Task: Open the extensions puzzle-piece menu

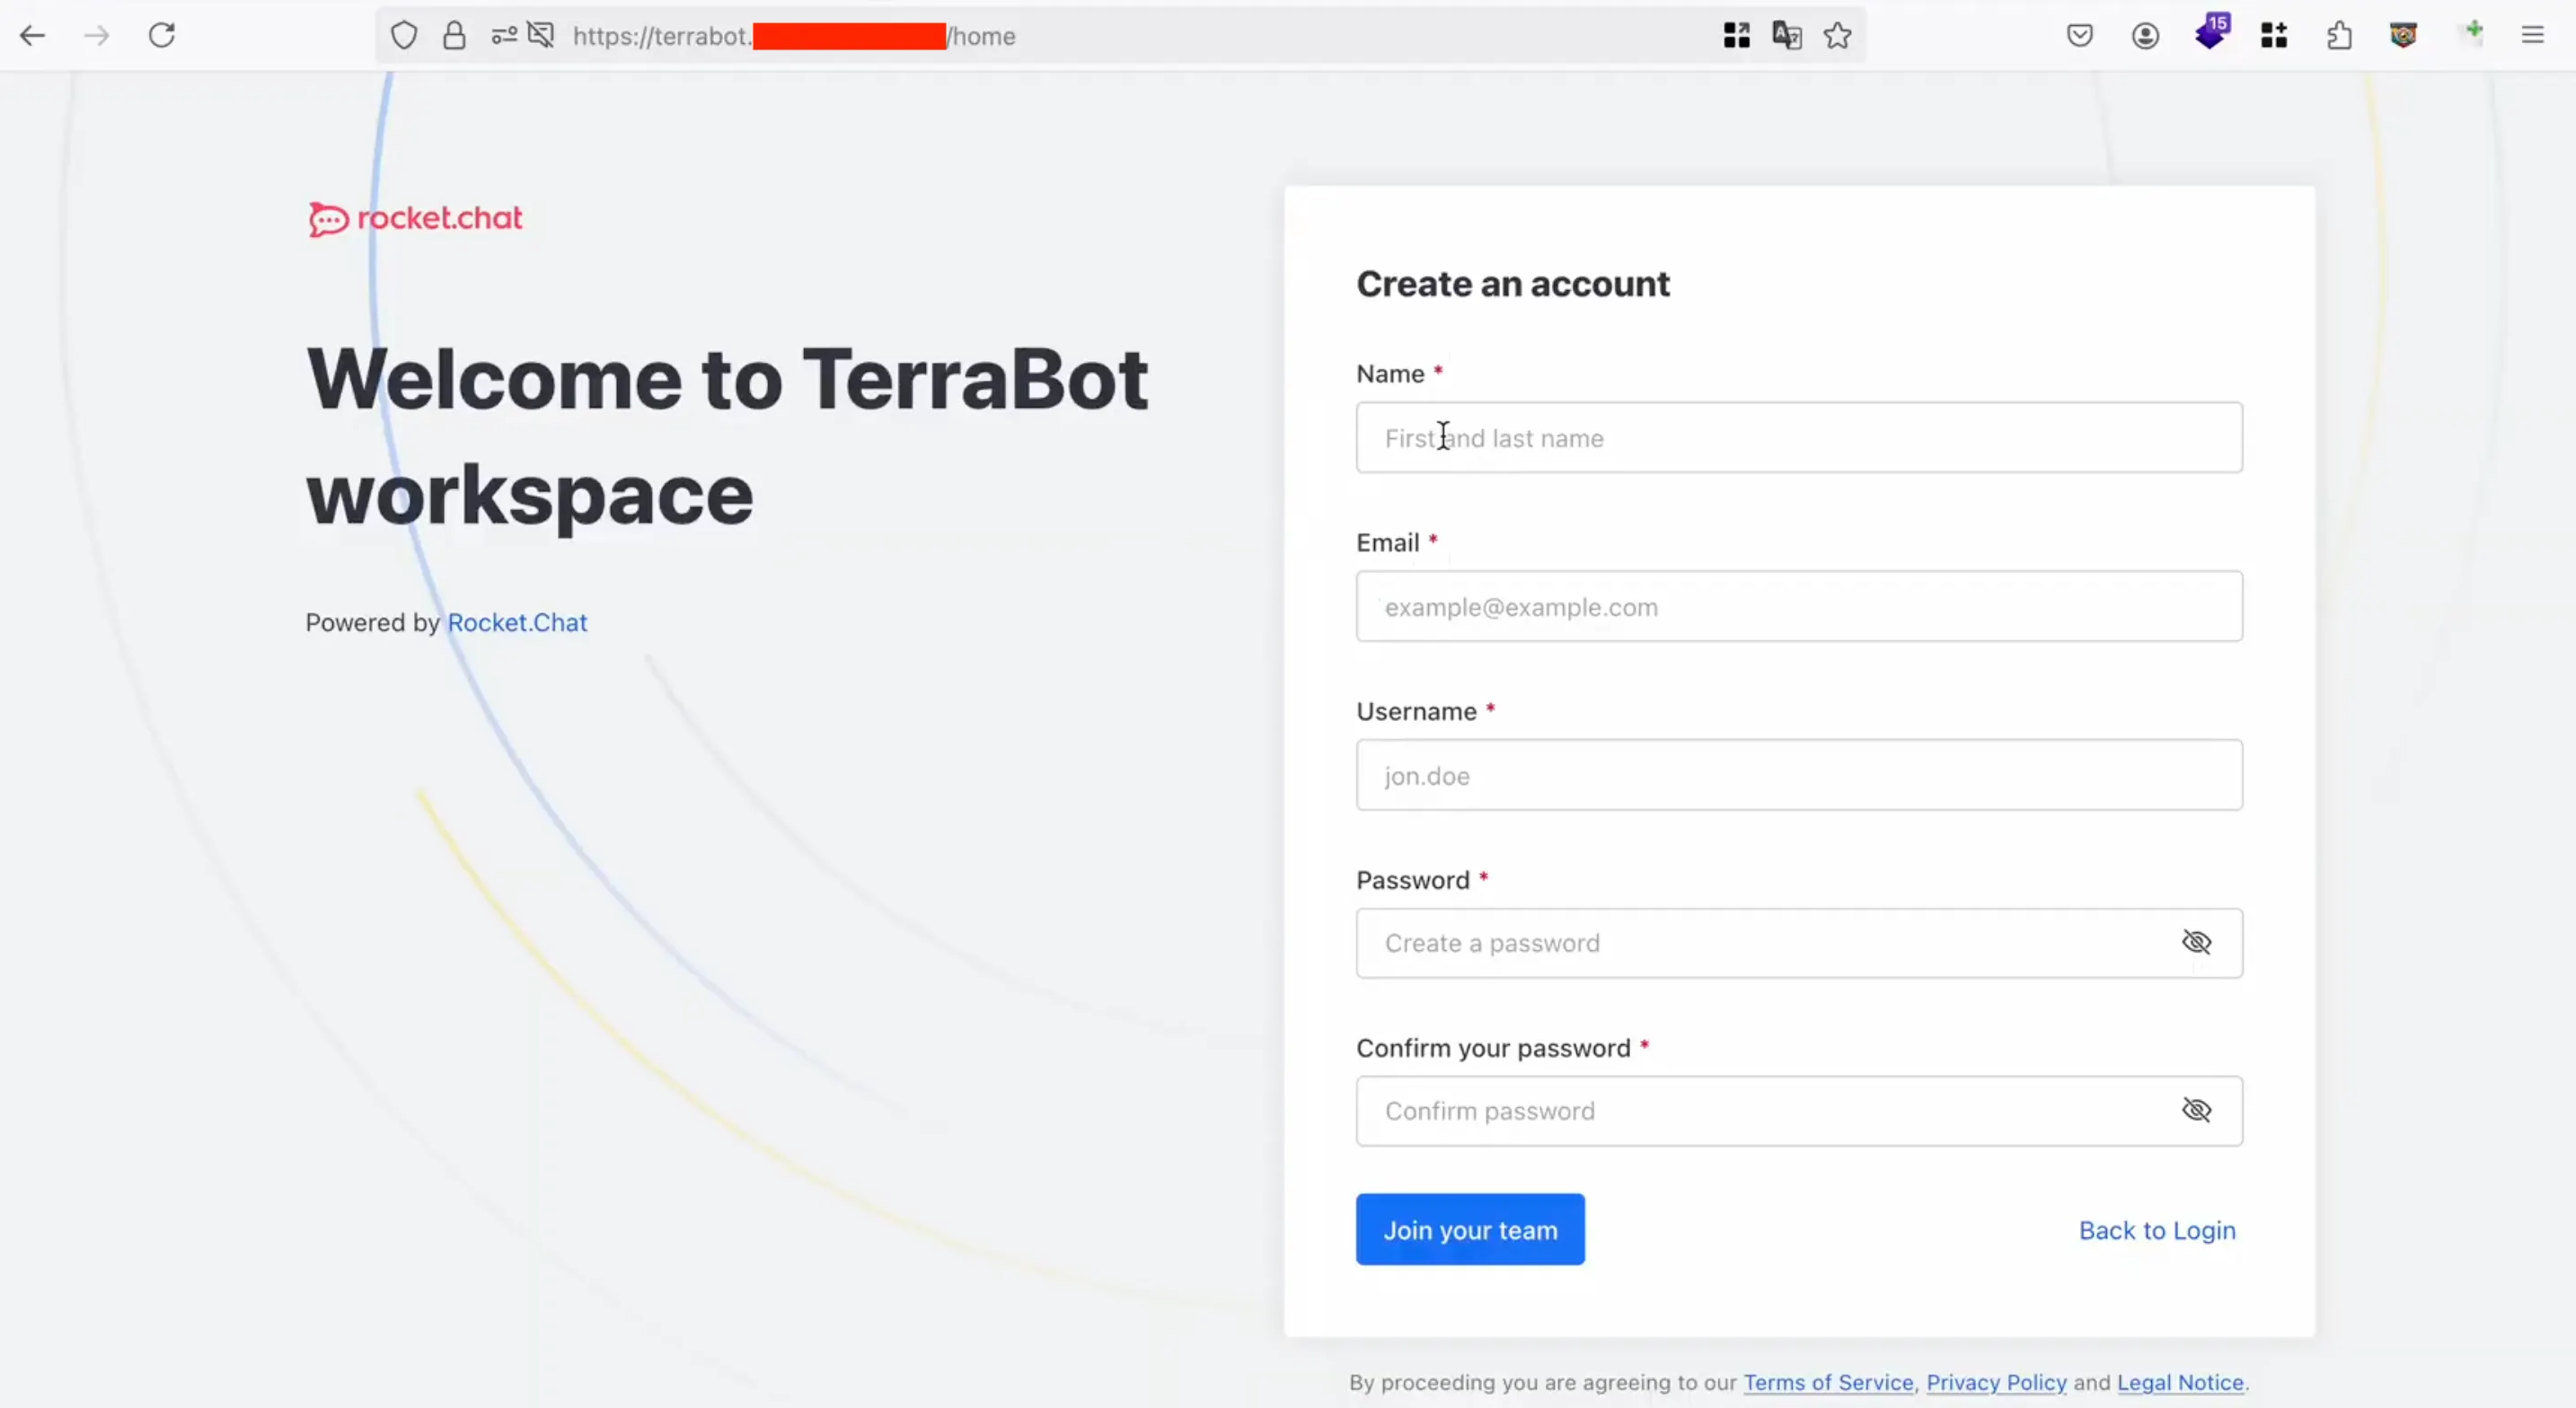Action: coord(2339,36)
